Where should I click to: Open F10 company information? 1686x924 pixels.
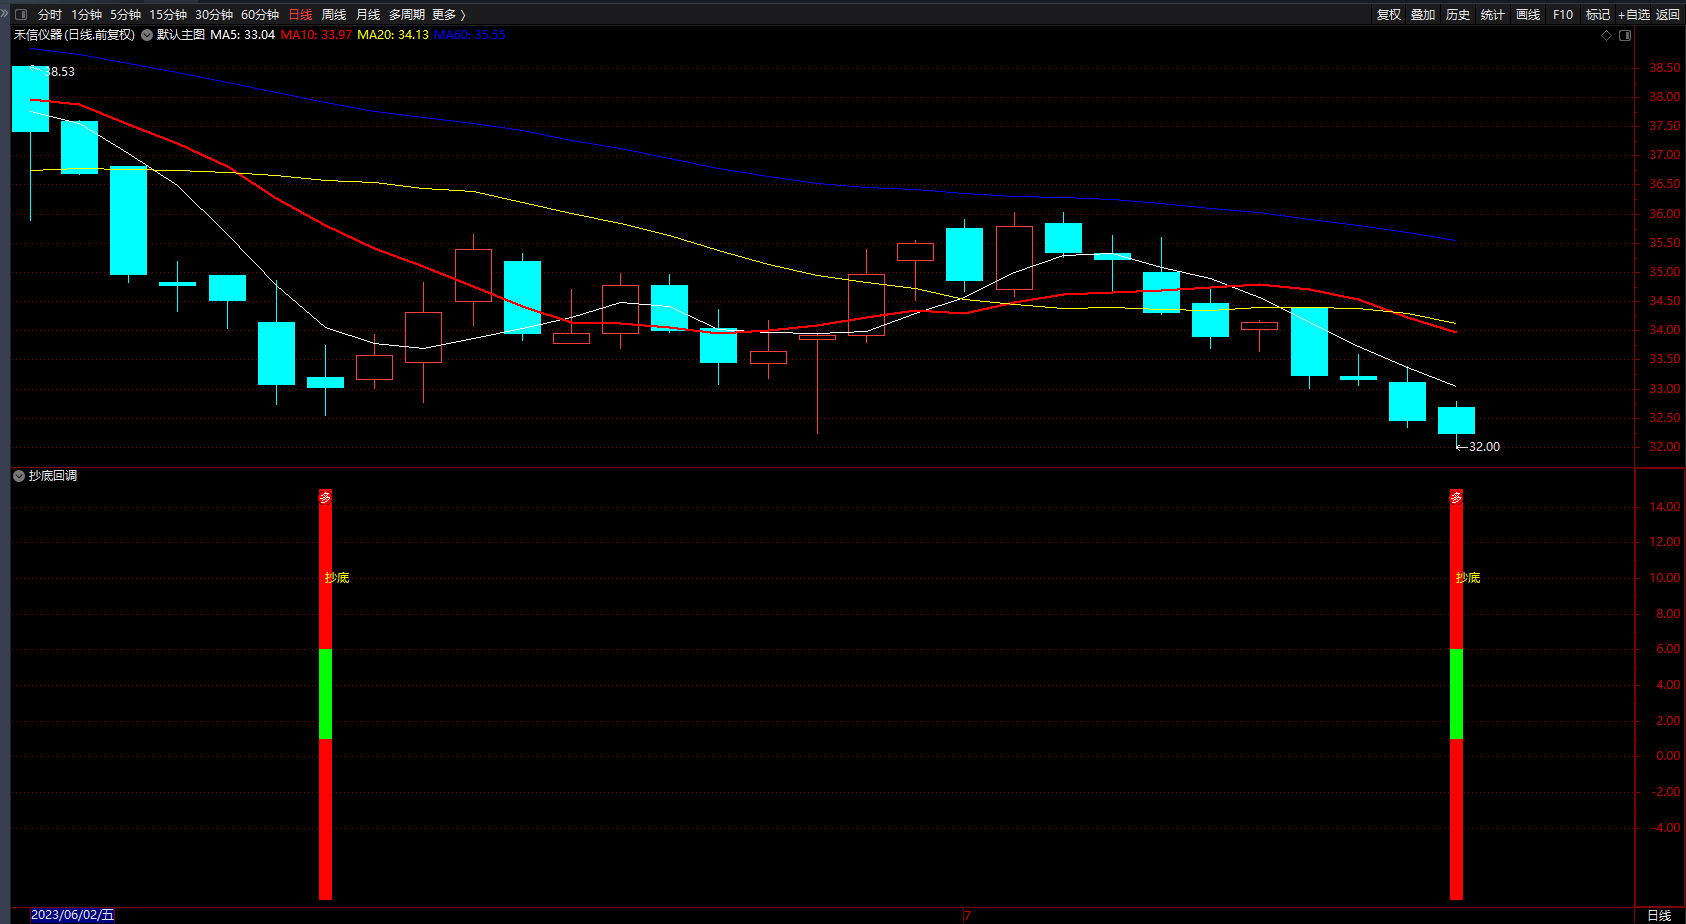[x=1563, y=14]
